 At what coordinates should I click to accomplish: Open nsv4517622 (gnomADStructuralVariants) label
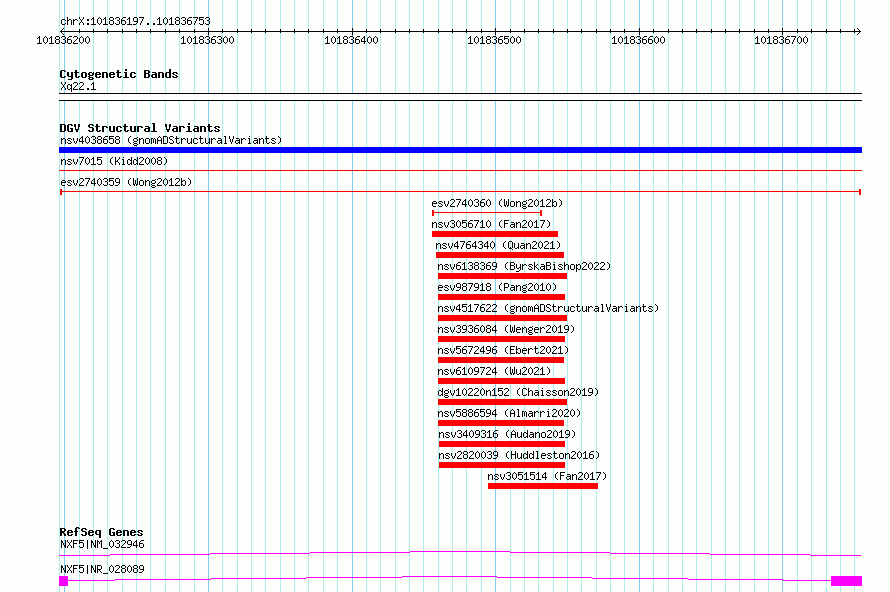point(548,308)
